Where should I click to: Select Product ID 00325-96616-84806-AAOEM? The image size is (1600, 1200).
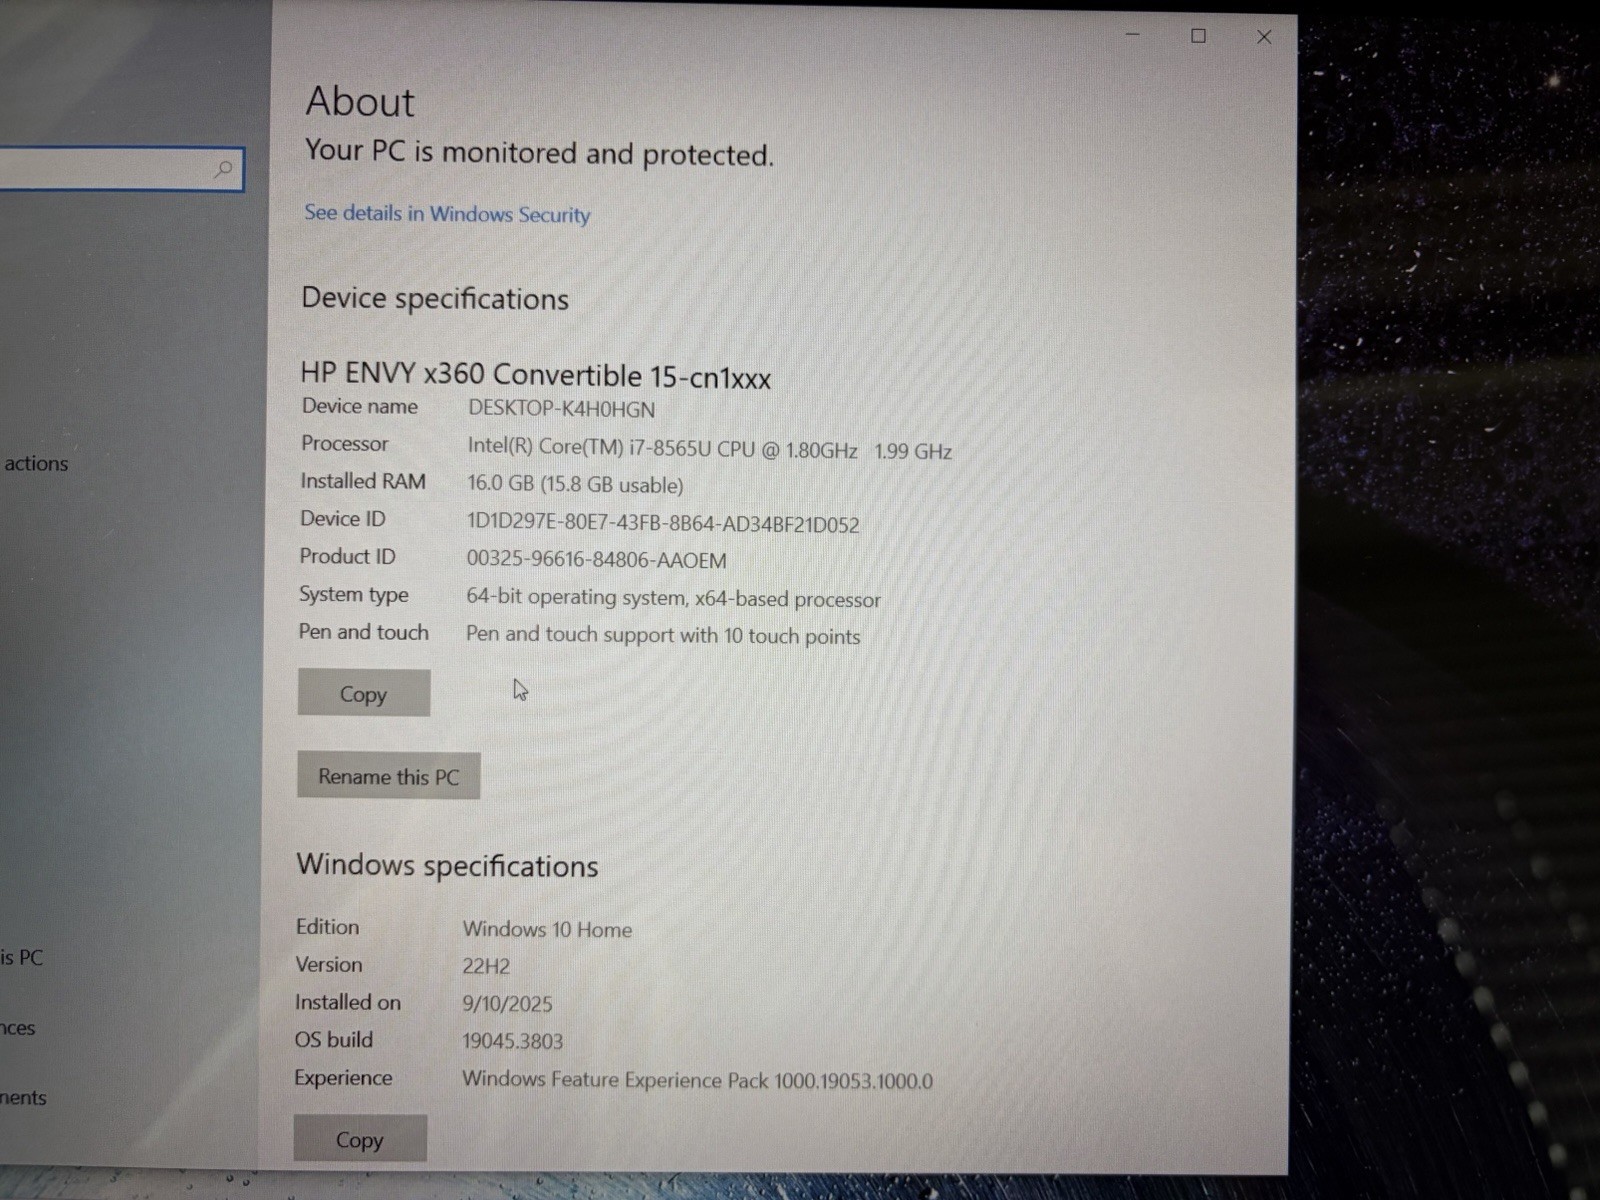pos(596,560)
